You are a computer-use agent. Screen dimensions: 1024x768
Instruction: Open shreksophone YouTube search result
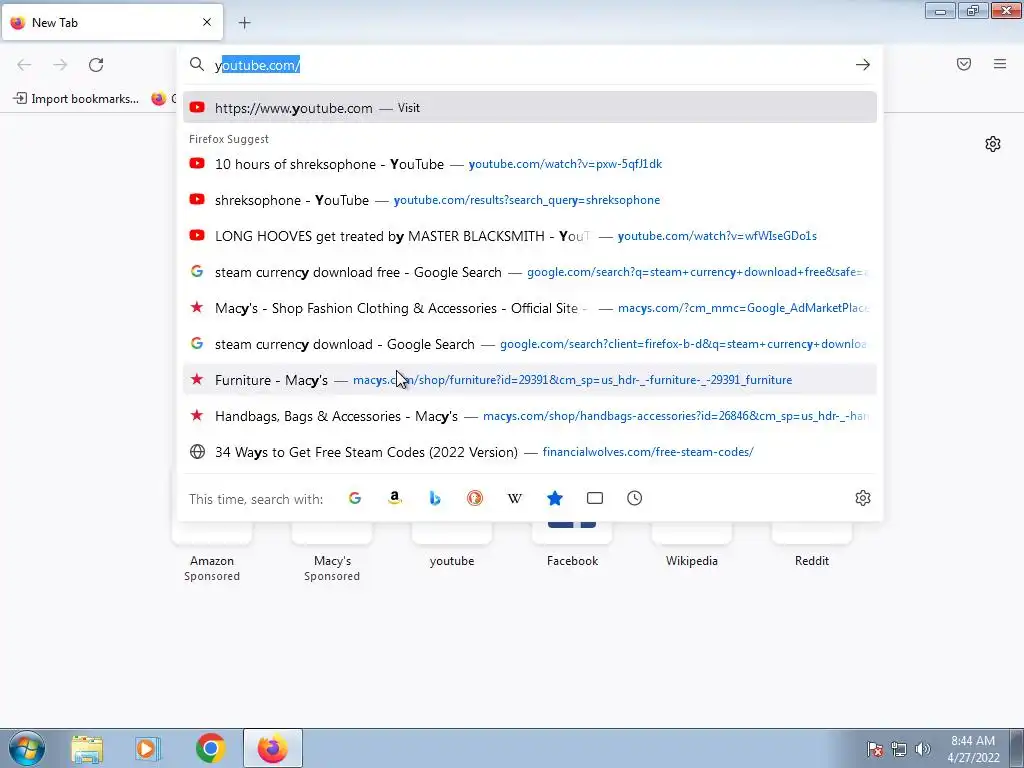530,200
